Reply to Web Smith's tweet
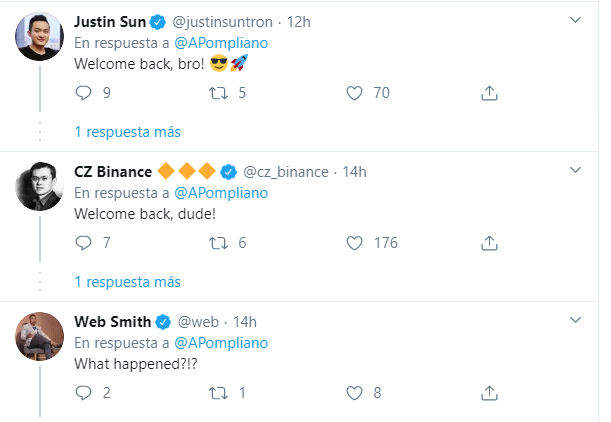Viewport: 611px width, 422px height. 84,393
